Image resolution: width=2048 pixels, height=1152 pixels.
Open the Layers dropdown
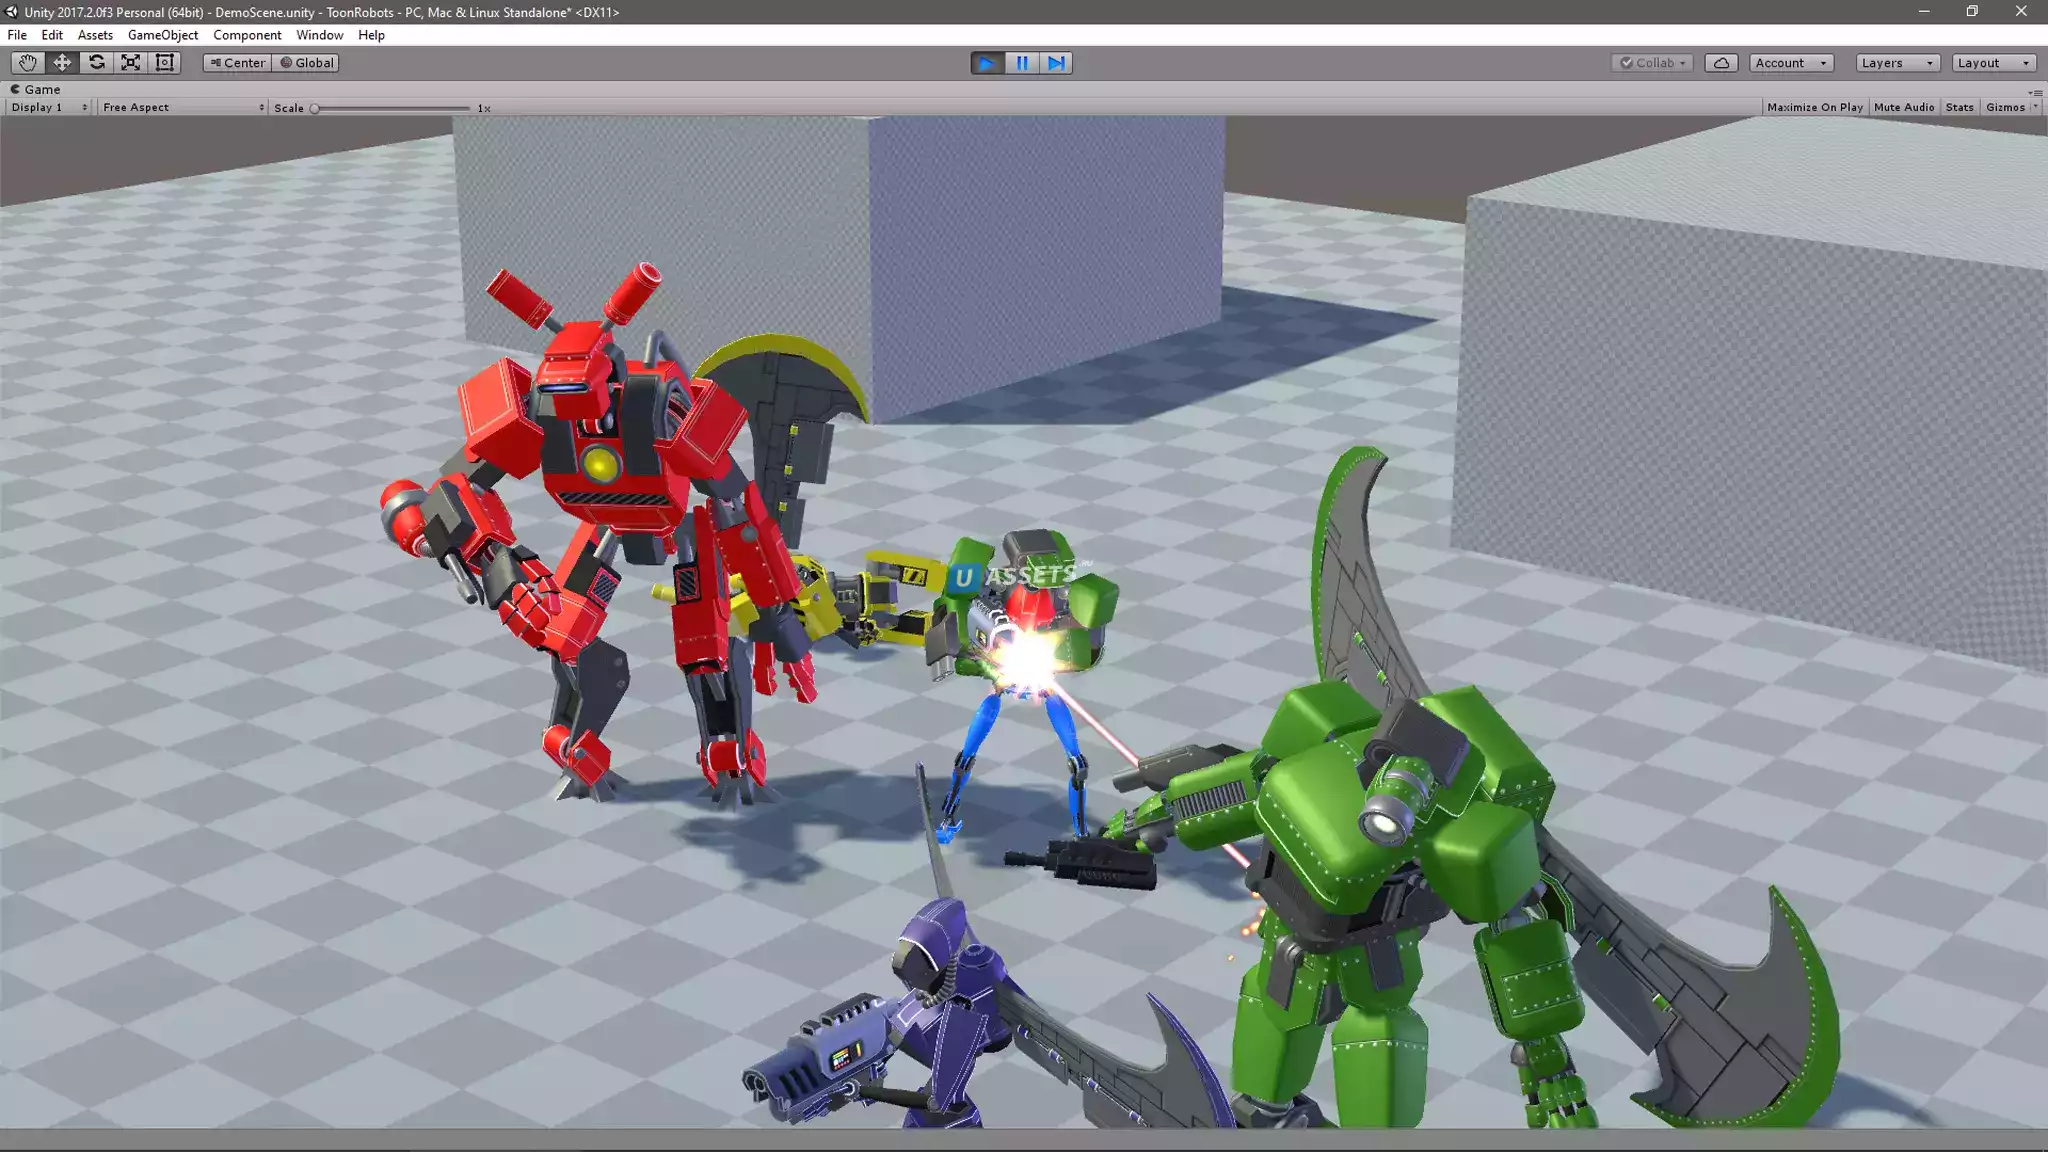(1897, 63)
